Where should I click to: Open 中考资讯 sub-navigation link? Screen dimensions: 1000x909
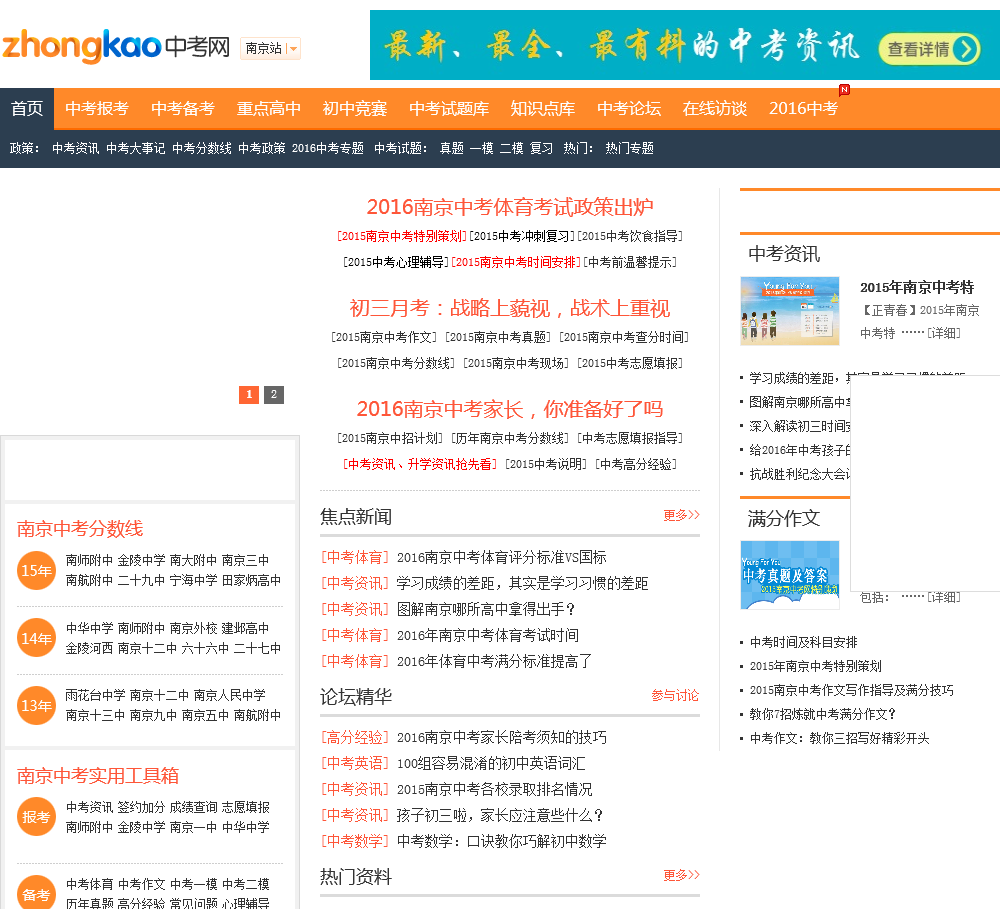tap(75, 149)
